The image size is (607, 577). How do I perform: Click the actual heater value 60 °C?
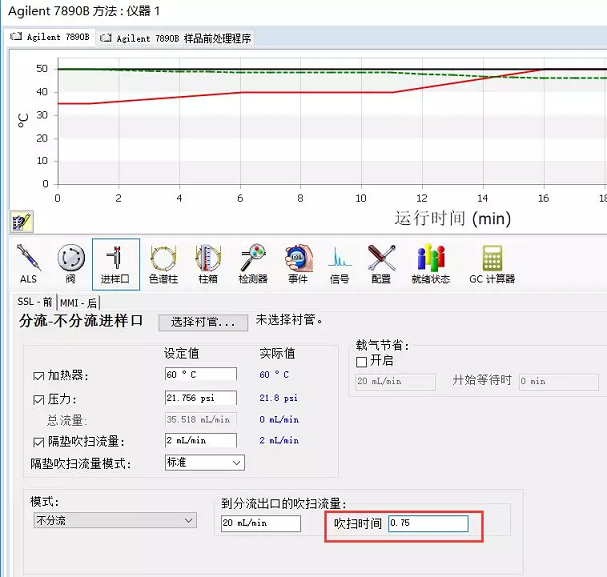coord(274,375)
